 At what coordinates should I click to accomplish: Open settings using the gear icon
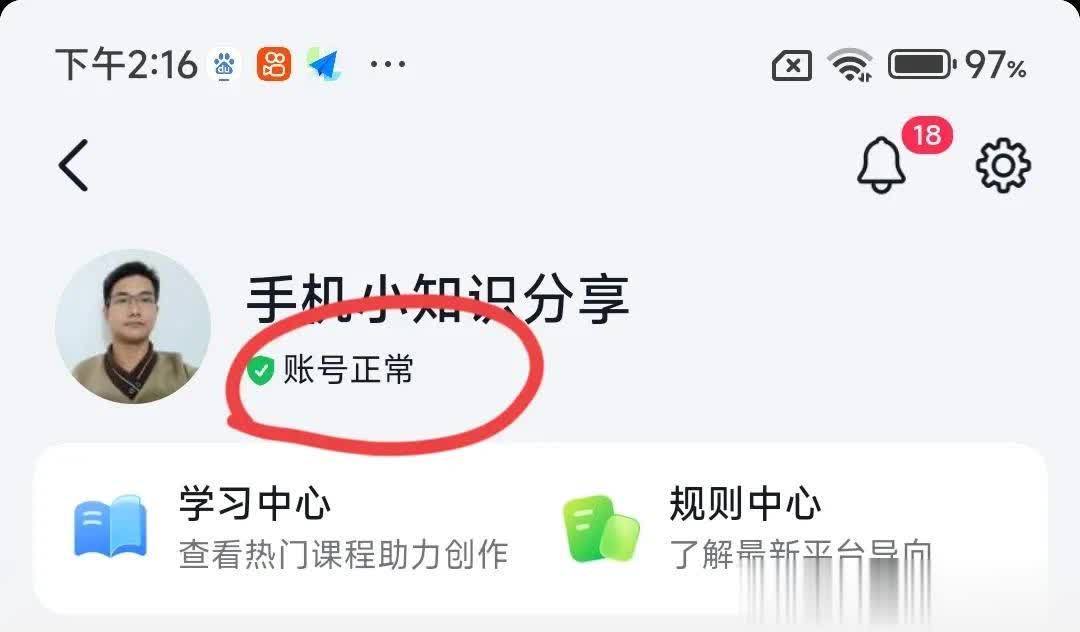1004,165
